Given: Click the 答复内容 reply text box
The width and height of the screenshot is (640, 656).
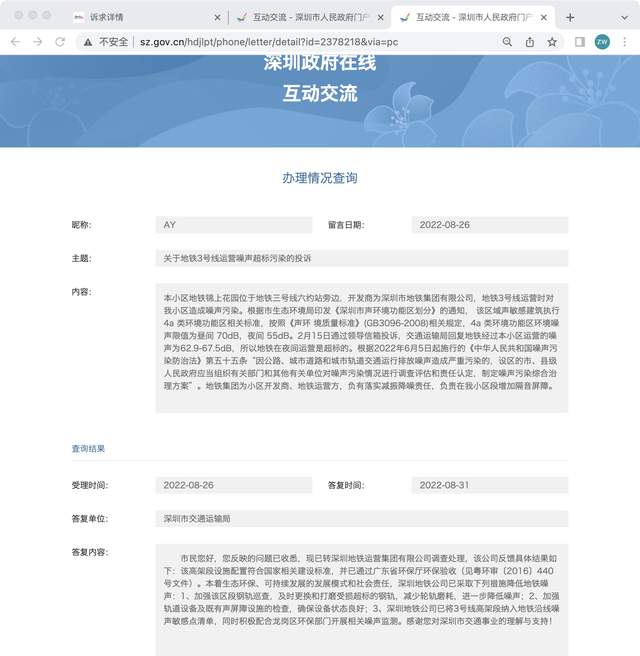Looking at the screenshot, I should click(x=362, y=600).
